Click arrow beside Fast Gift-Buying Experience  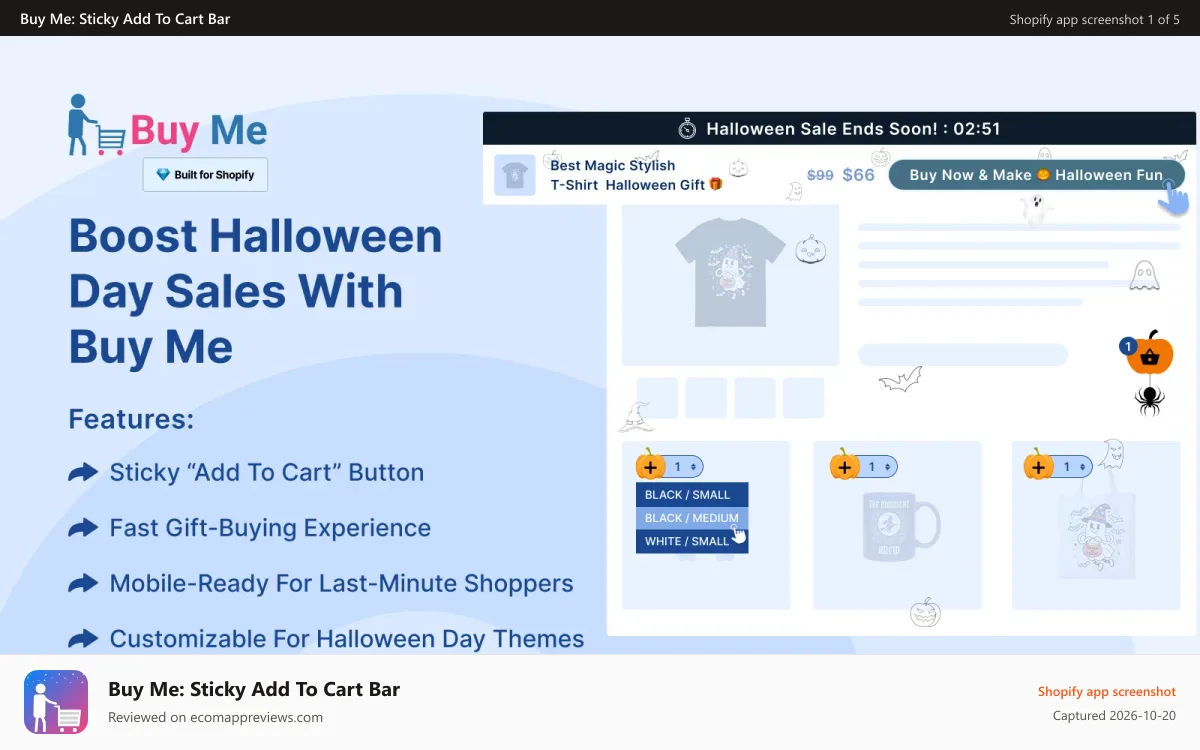point(83,528)
